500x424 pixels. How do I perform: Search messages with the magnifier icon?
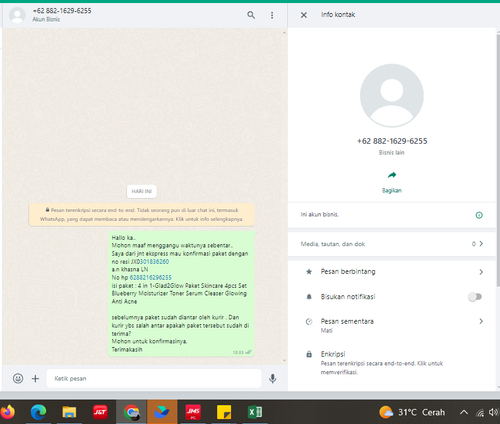pyautogui.click(x=251, y=15)
